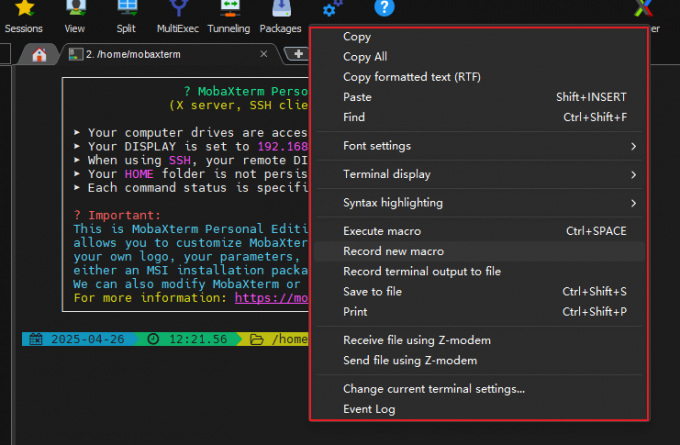Click the X server icon at top right
Screen dimensions: 680x445
[642, 9]
